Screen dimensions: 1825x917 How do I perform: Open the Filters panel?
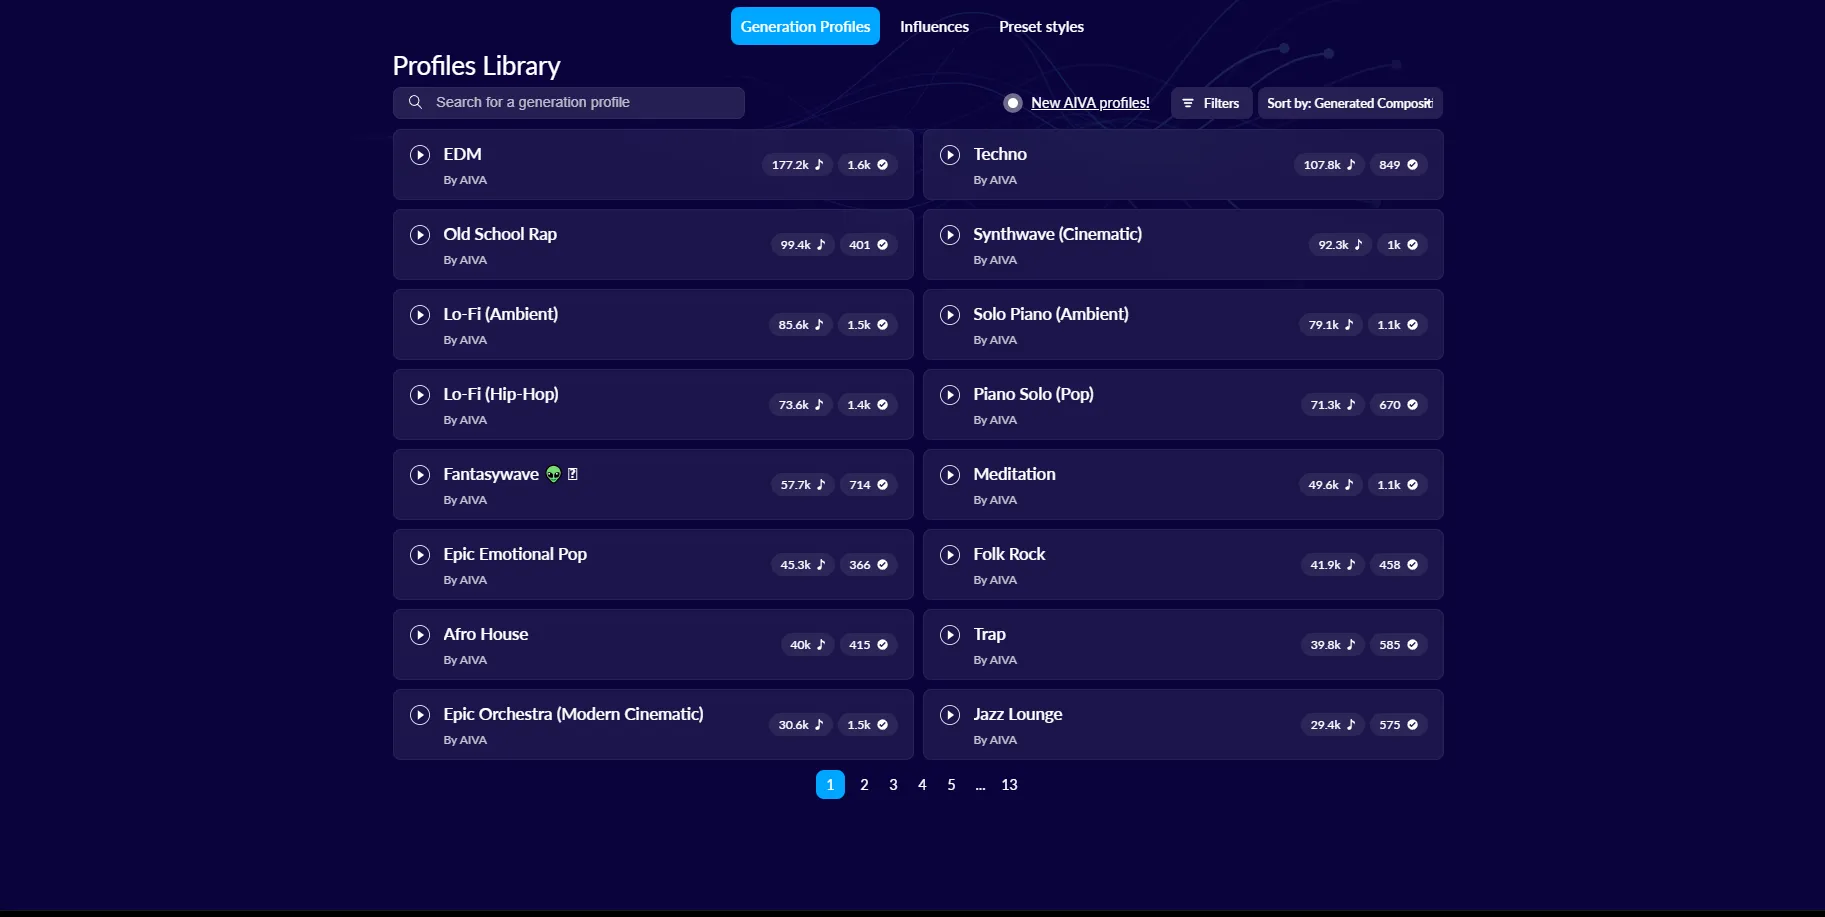pos(1211,103)
